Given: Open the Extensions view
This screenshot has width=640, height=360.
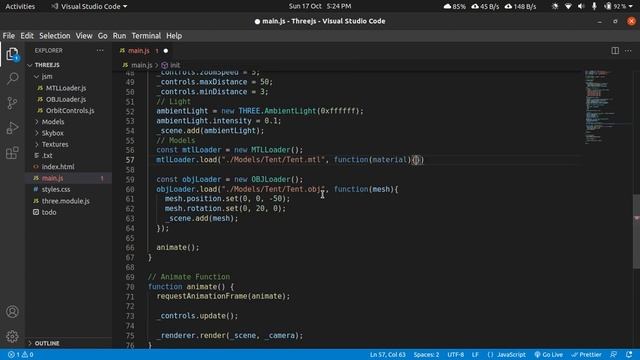Looking at the screenshot, I should click(12, 153).
